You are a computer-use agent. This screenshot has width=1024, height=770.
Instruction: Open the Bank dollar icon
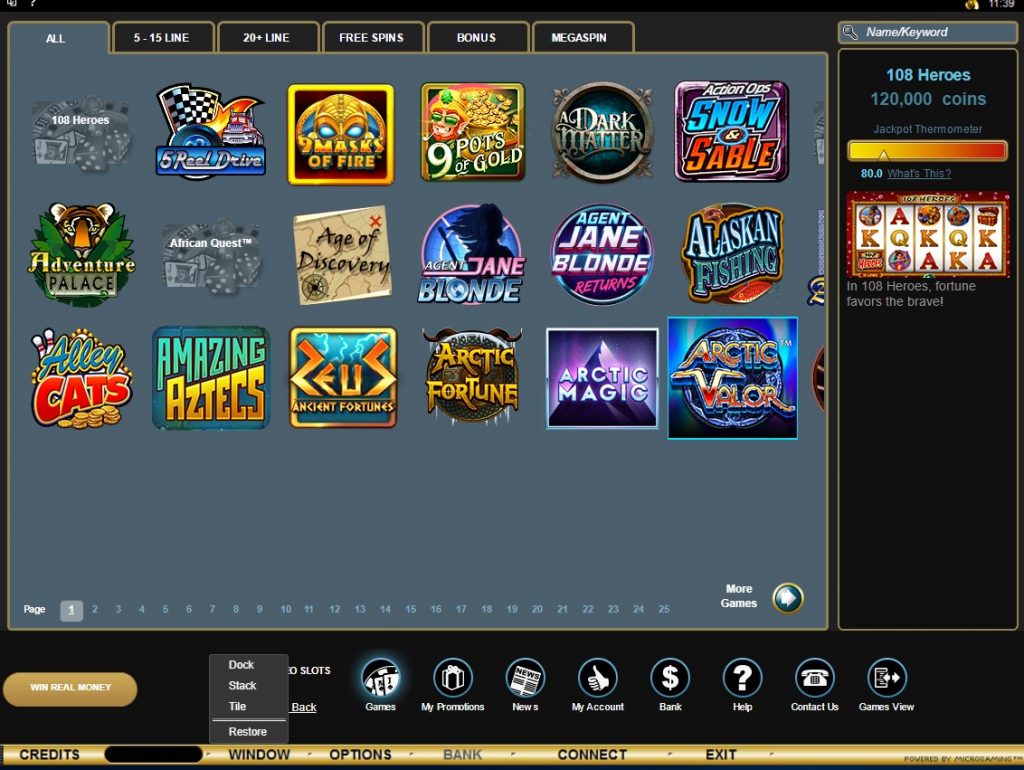[670, 679]
